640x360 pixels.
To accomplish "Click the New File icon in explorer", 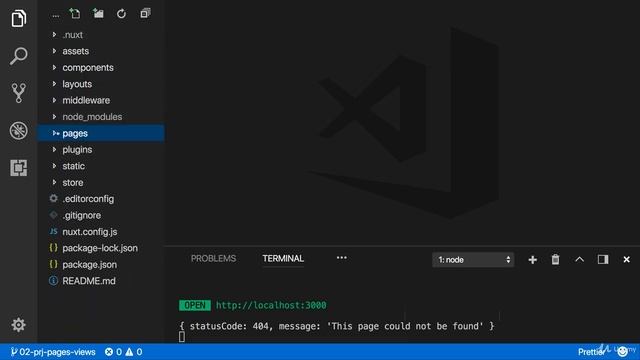I will (x=75, y=13).
